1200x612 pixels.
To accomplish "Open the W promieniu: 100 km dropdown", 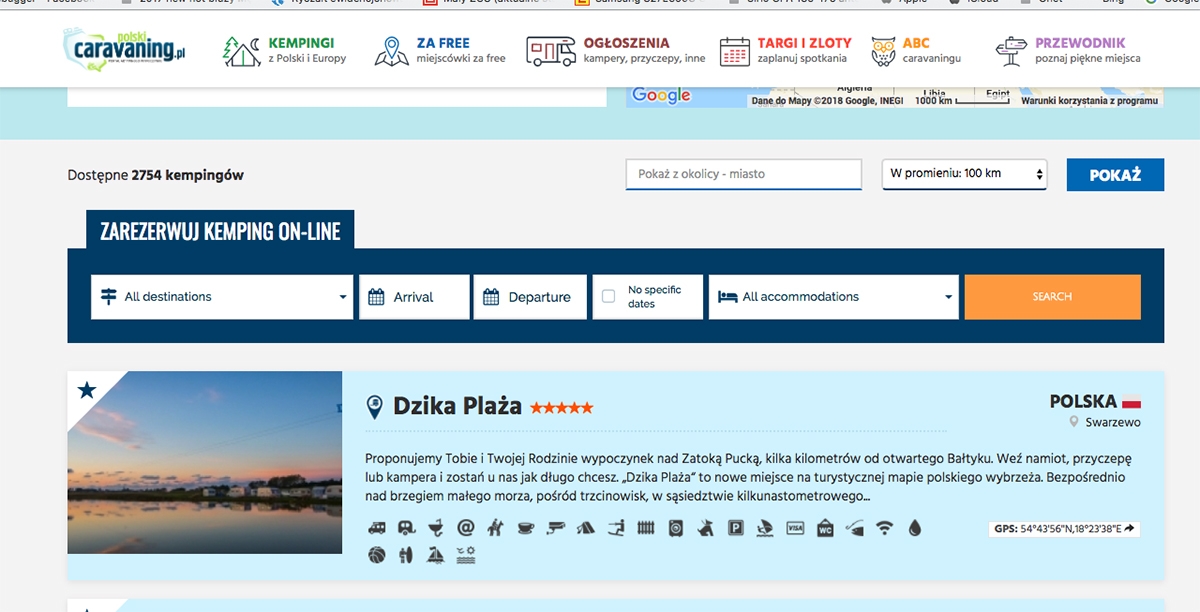I will pyautogui.click(x=964, y=174).
